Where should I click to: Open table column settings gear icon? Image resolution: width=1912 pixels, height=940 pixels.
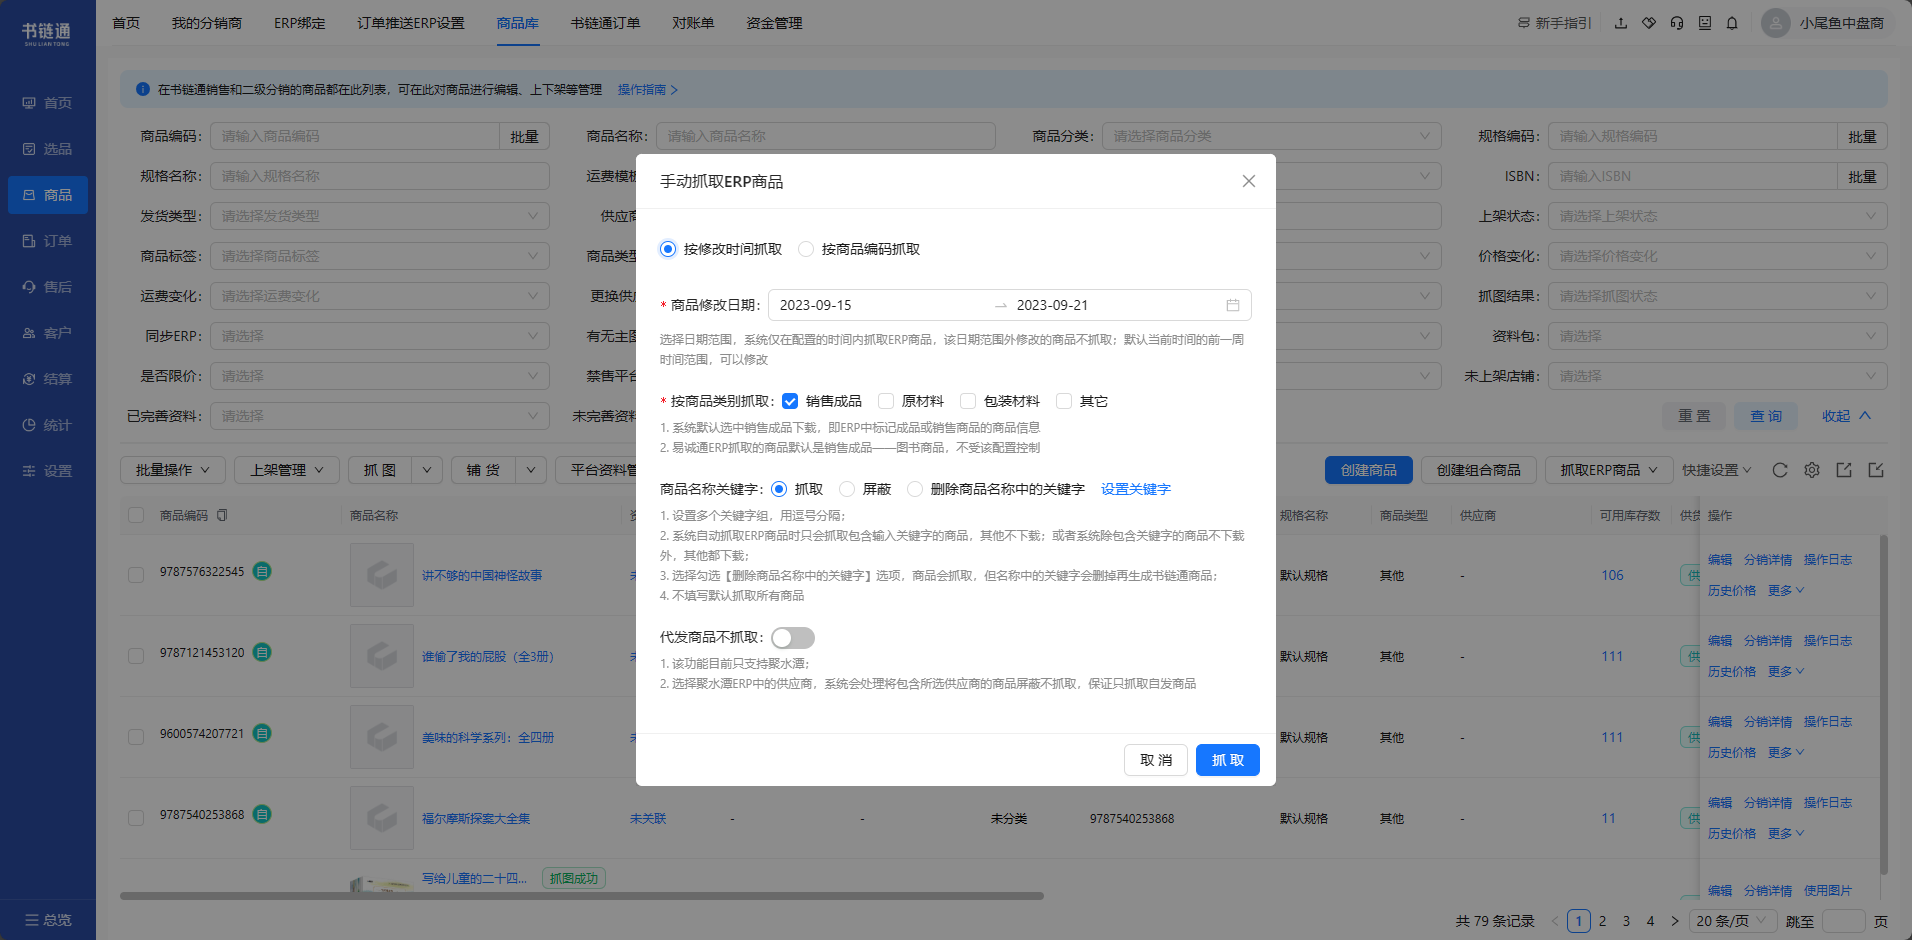coord(1812,470)
